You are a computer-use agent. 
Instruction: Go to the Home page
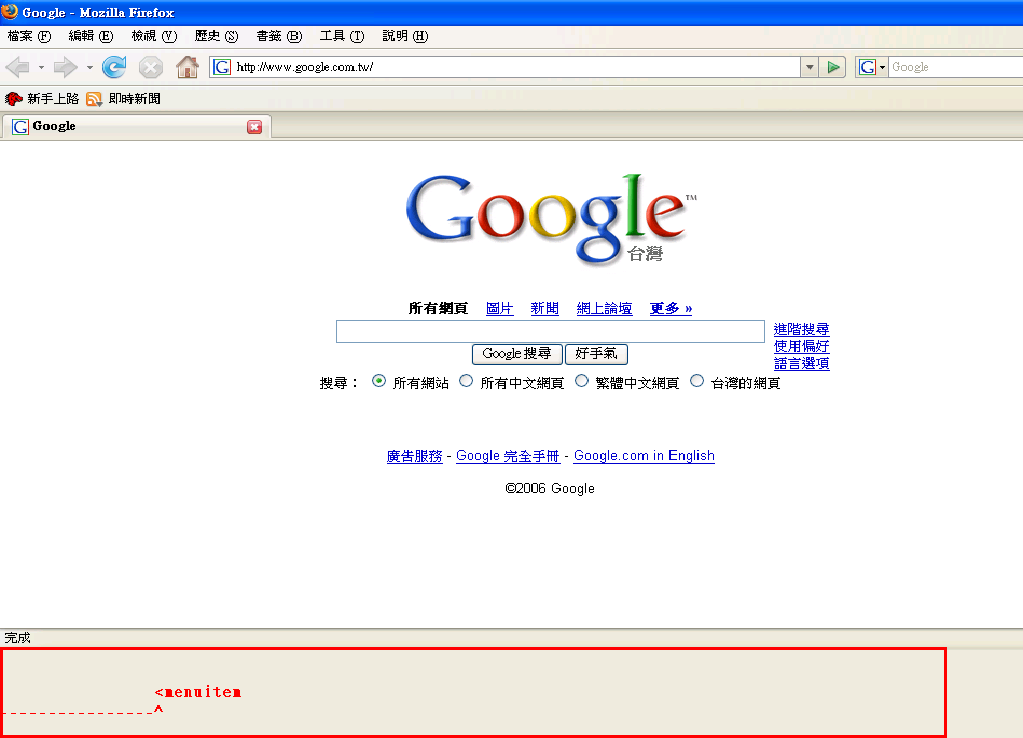tap(187, 67)
